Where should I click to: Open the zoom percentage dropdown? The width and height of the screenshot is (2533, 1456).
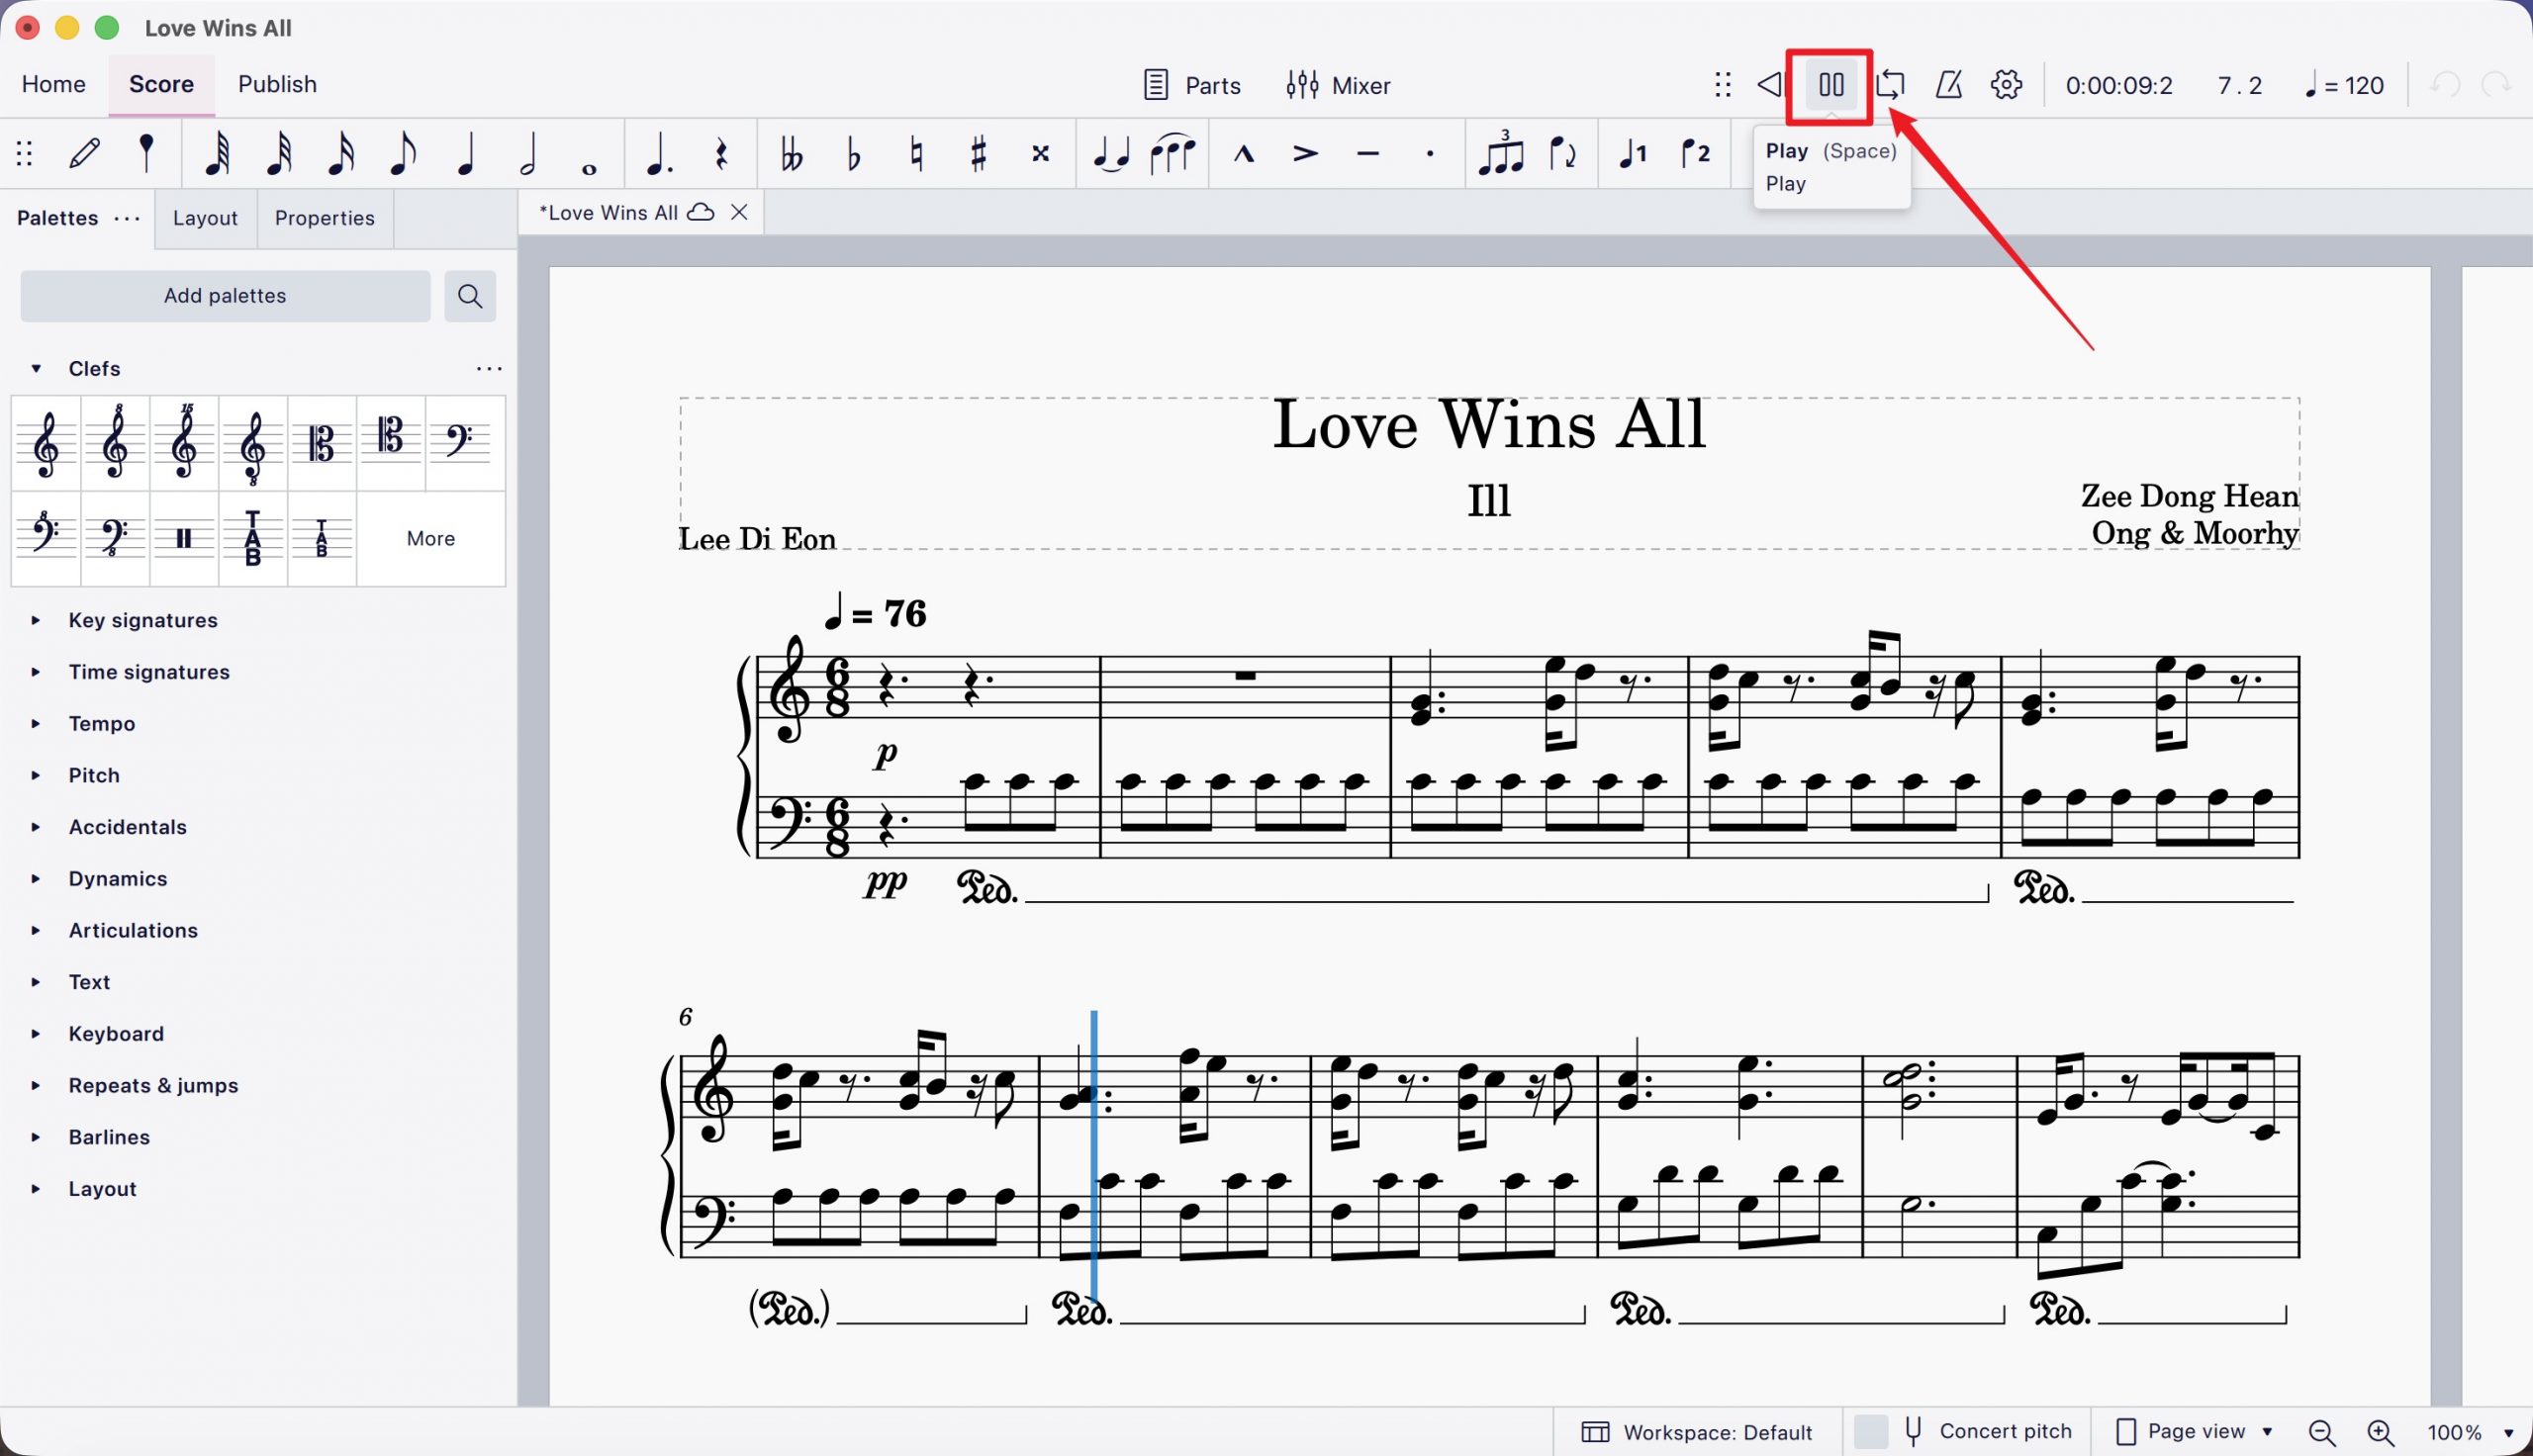pos(2508,1433)
